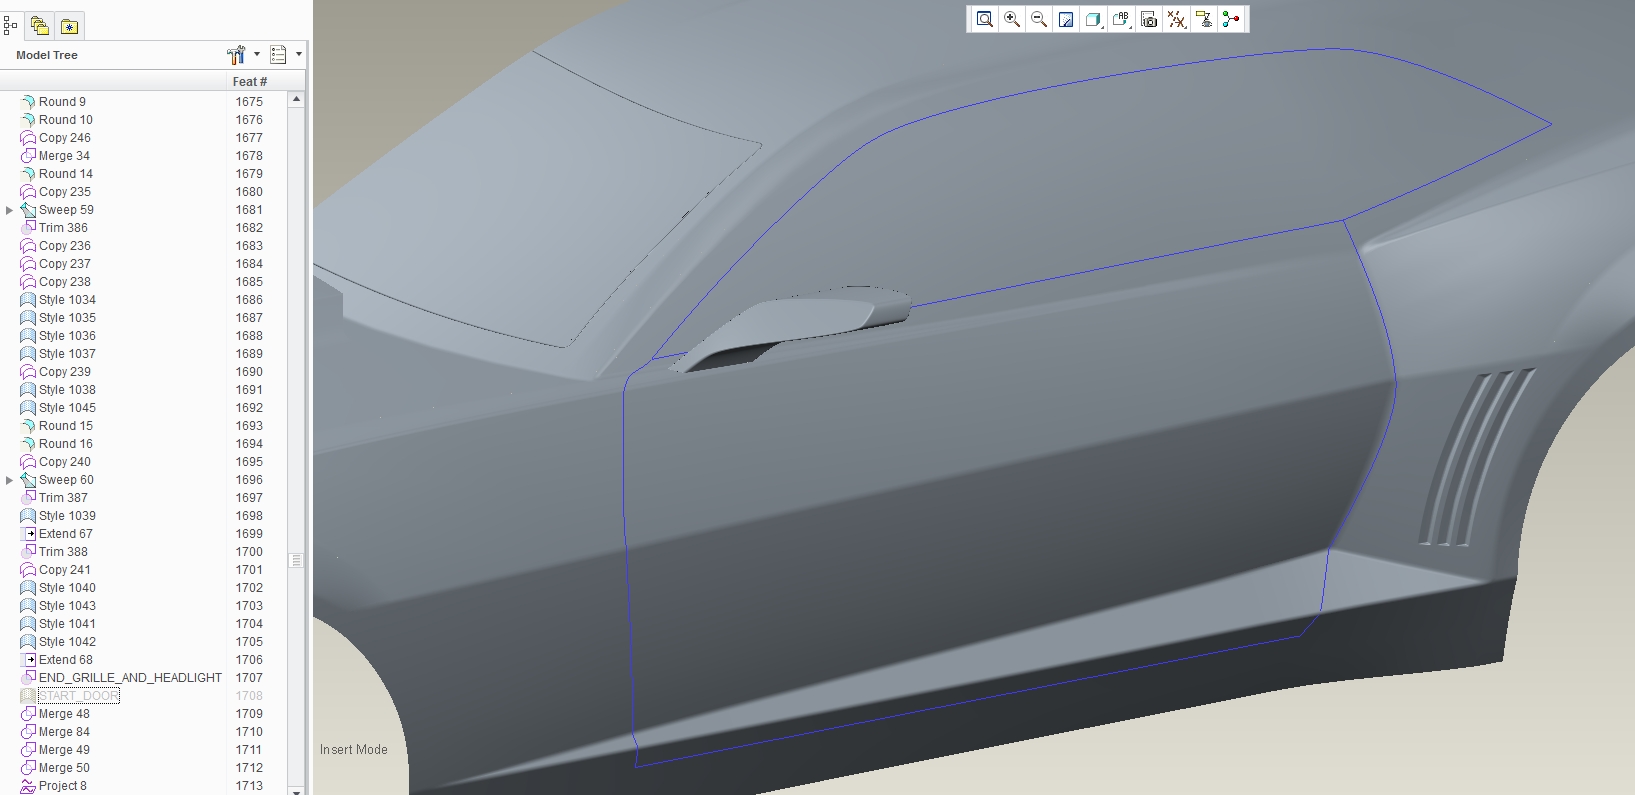Select END_GRILLE_AND_HEADLIGHT feature
The image size is (1635, 795).
click(x=130, y=678)
